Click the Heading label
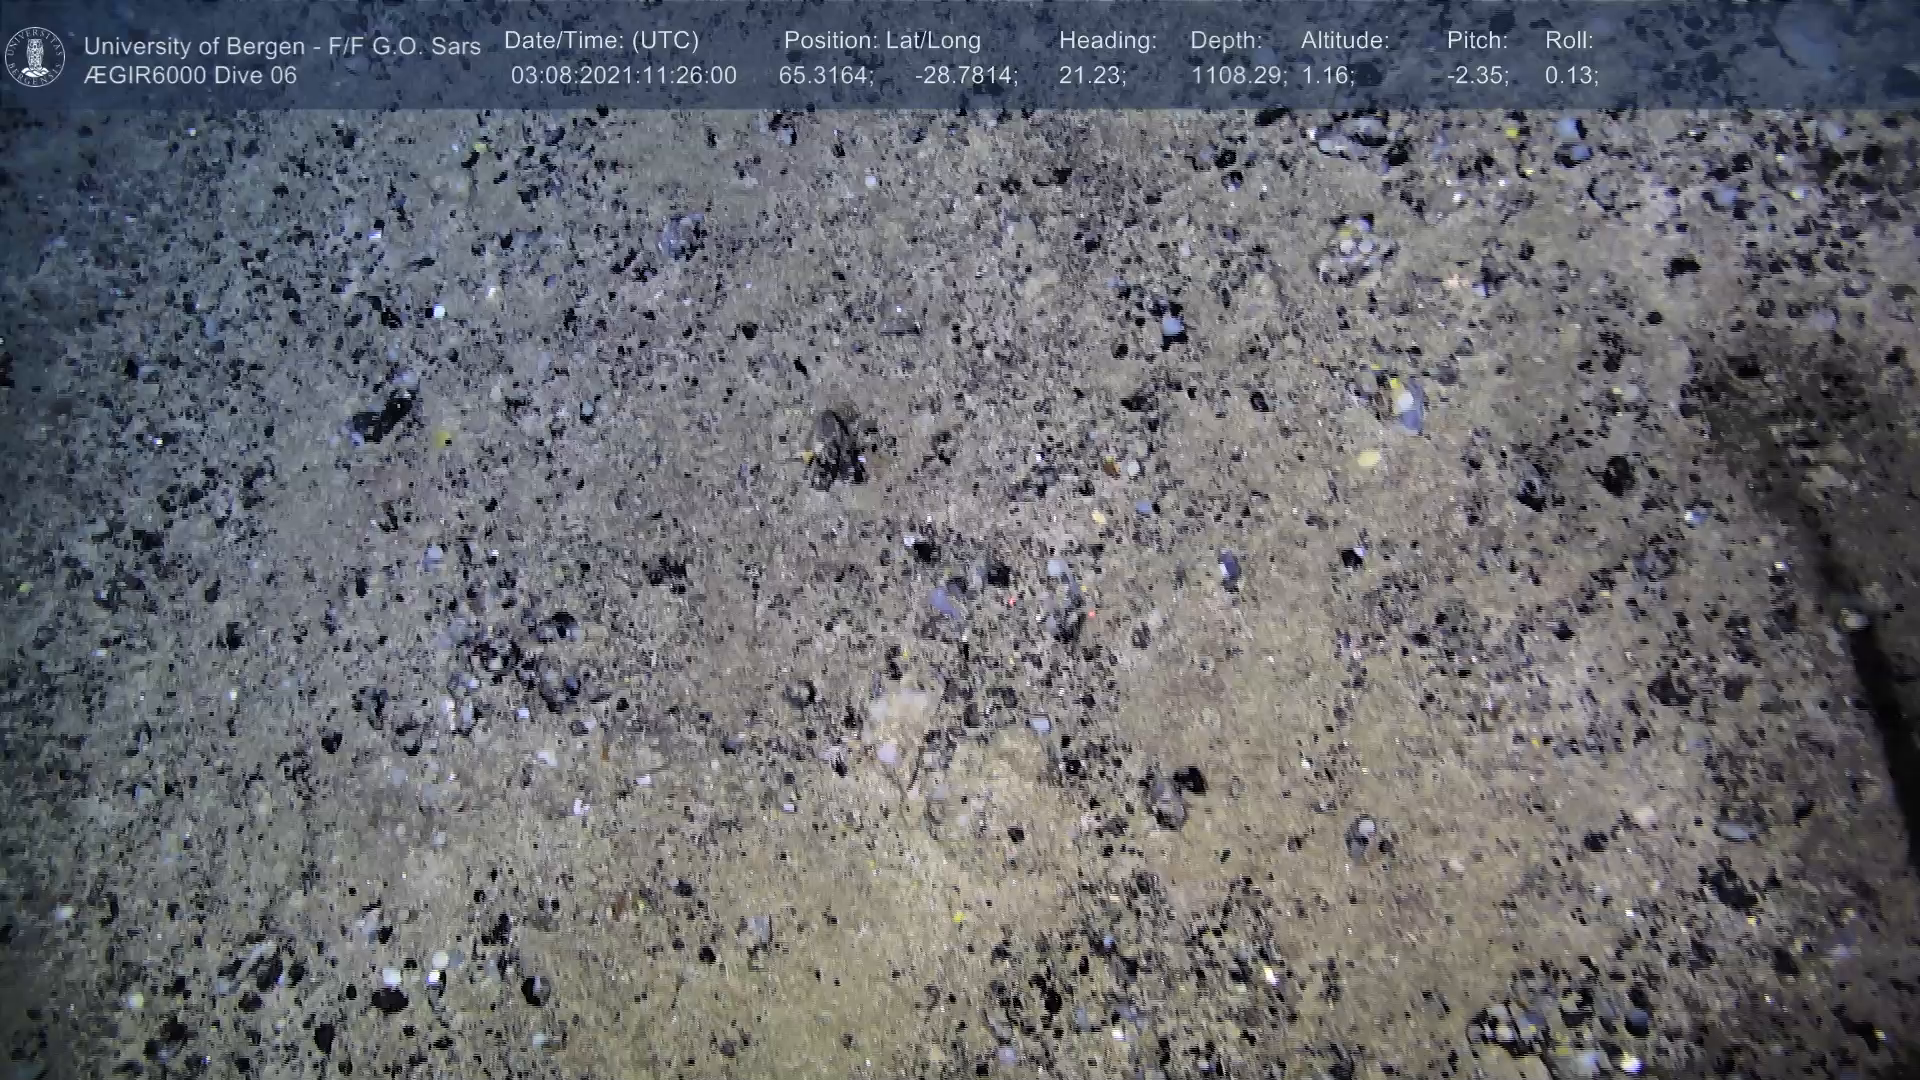Image resolution: width=1920 pixels, height=1080 pixels. [1107, 41]
